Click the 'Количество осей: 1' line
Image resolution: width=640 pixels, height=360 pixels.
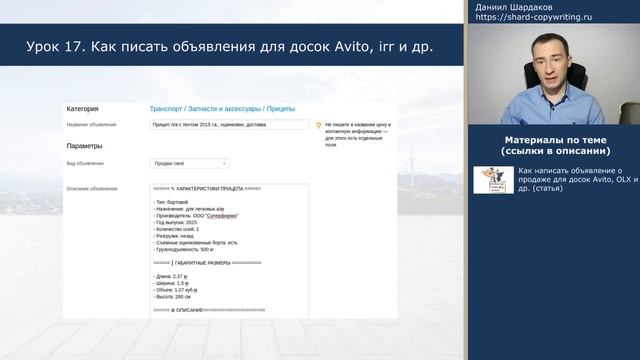[176, 229]
